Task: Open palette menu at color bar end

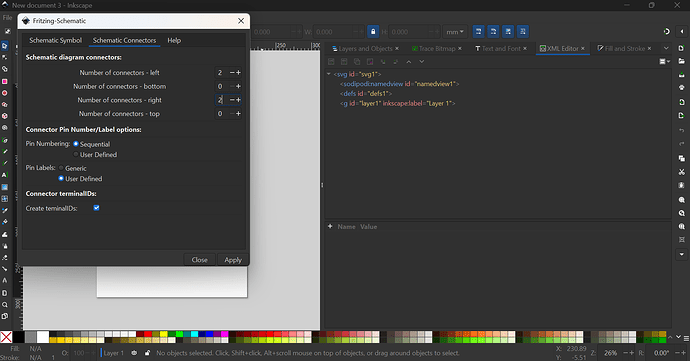Action: [686, 338]
